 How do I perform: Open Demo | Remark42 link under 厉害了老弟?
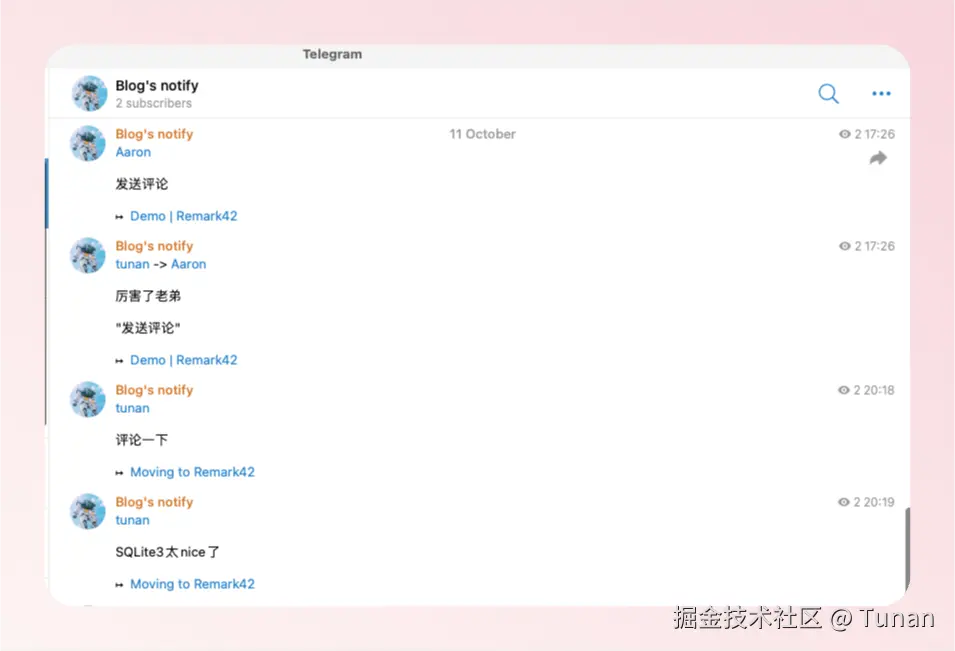(183, 360)
